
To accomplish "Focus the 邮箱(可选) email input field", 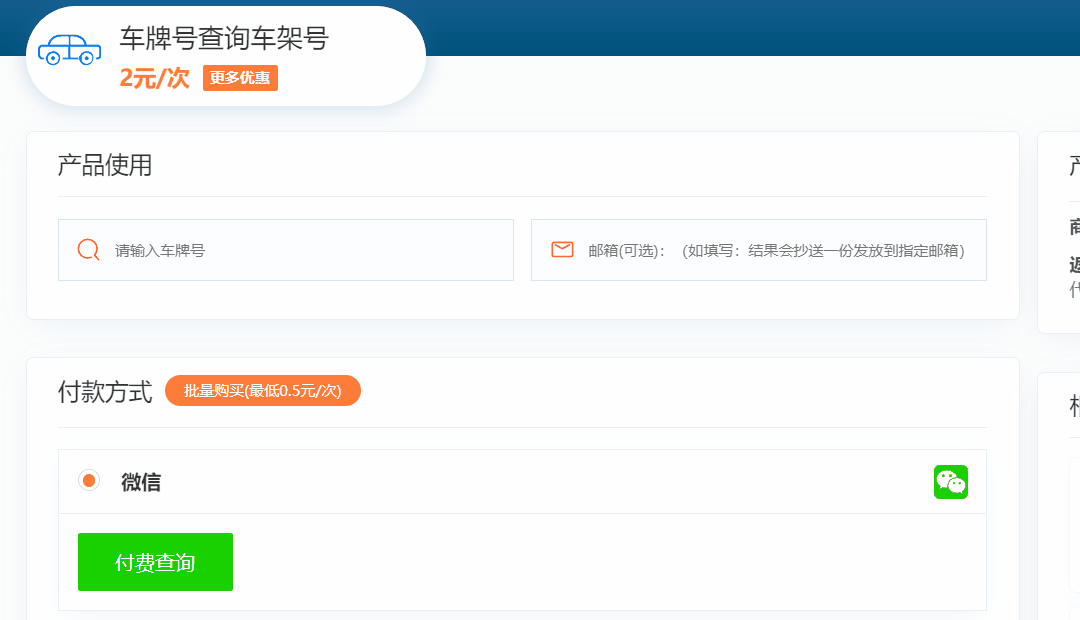I will tap(758, 250).
